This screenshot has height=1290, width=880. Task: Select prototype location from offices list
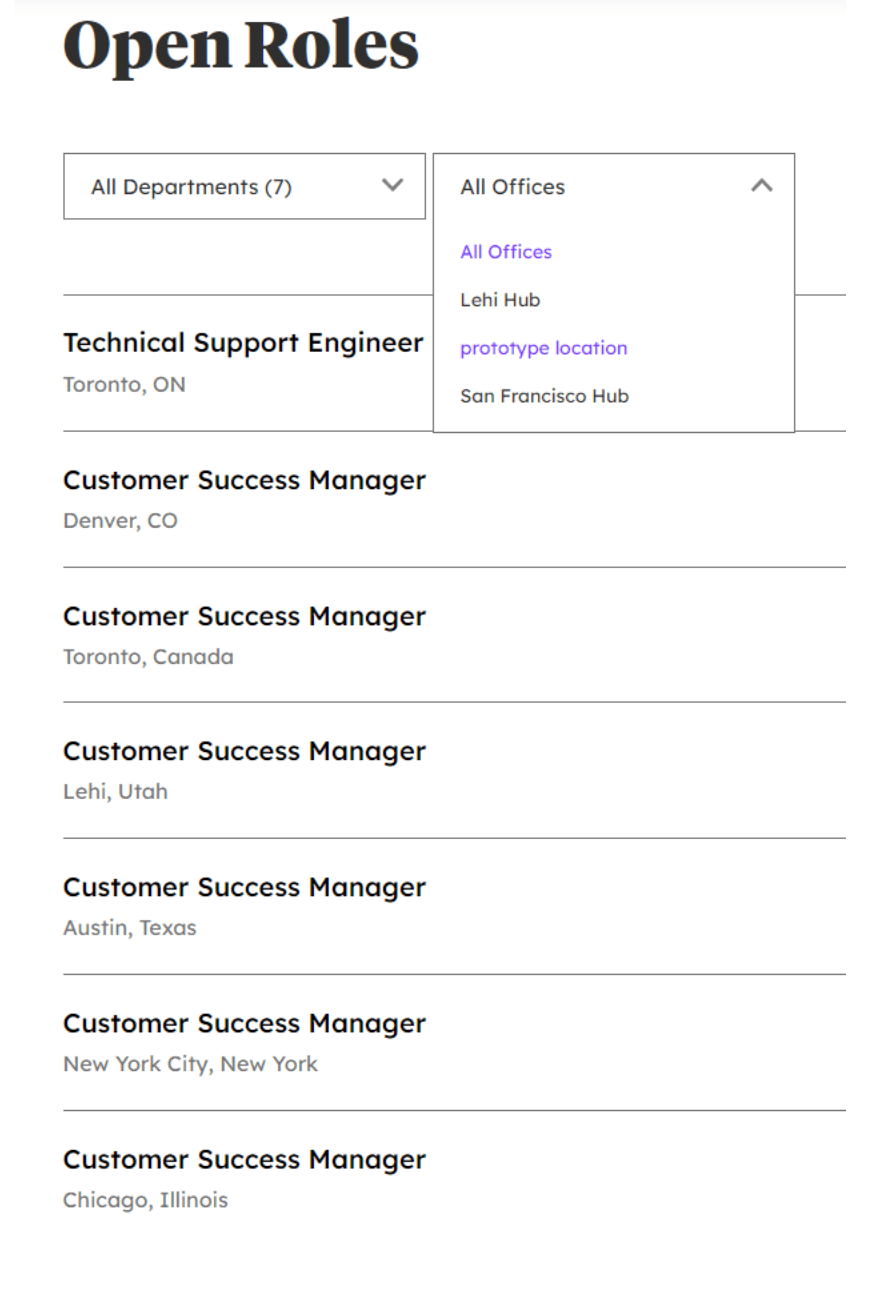point(544,348)
